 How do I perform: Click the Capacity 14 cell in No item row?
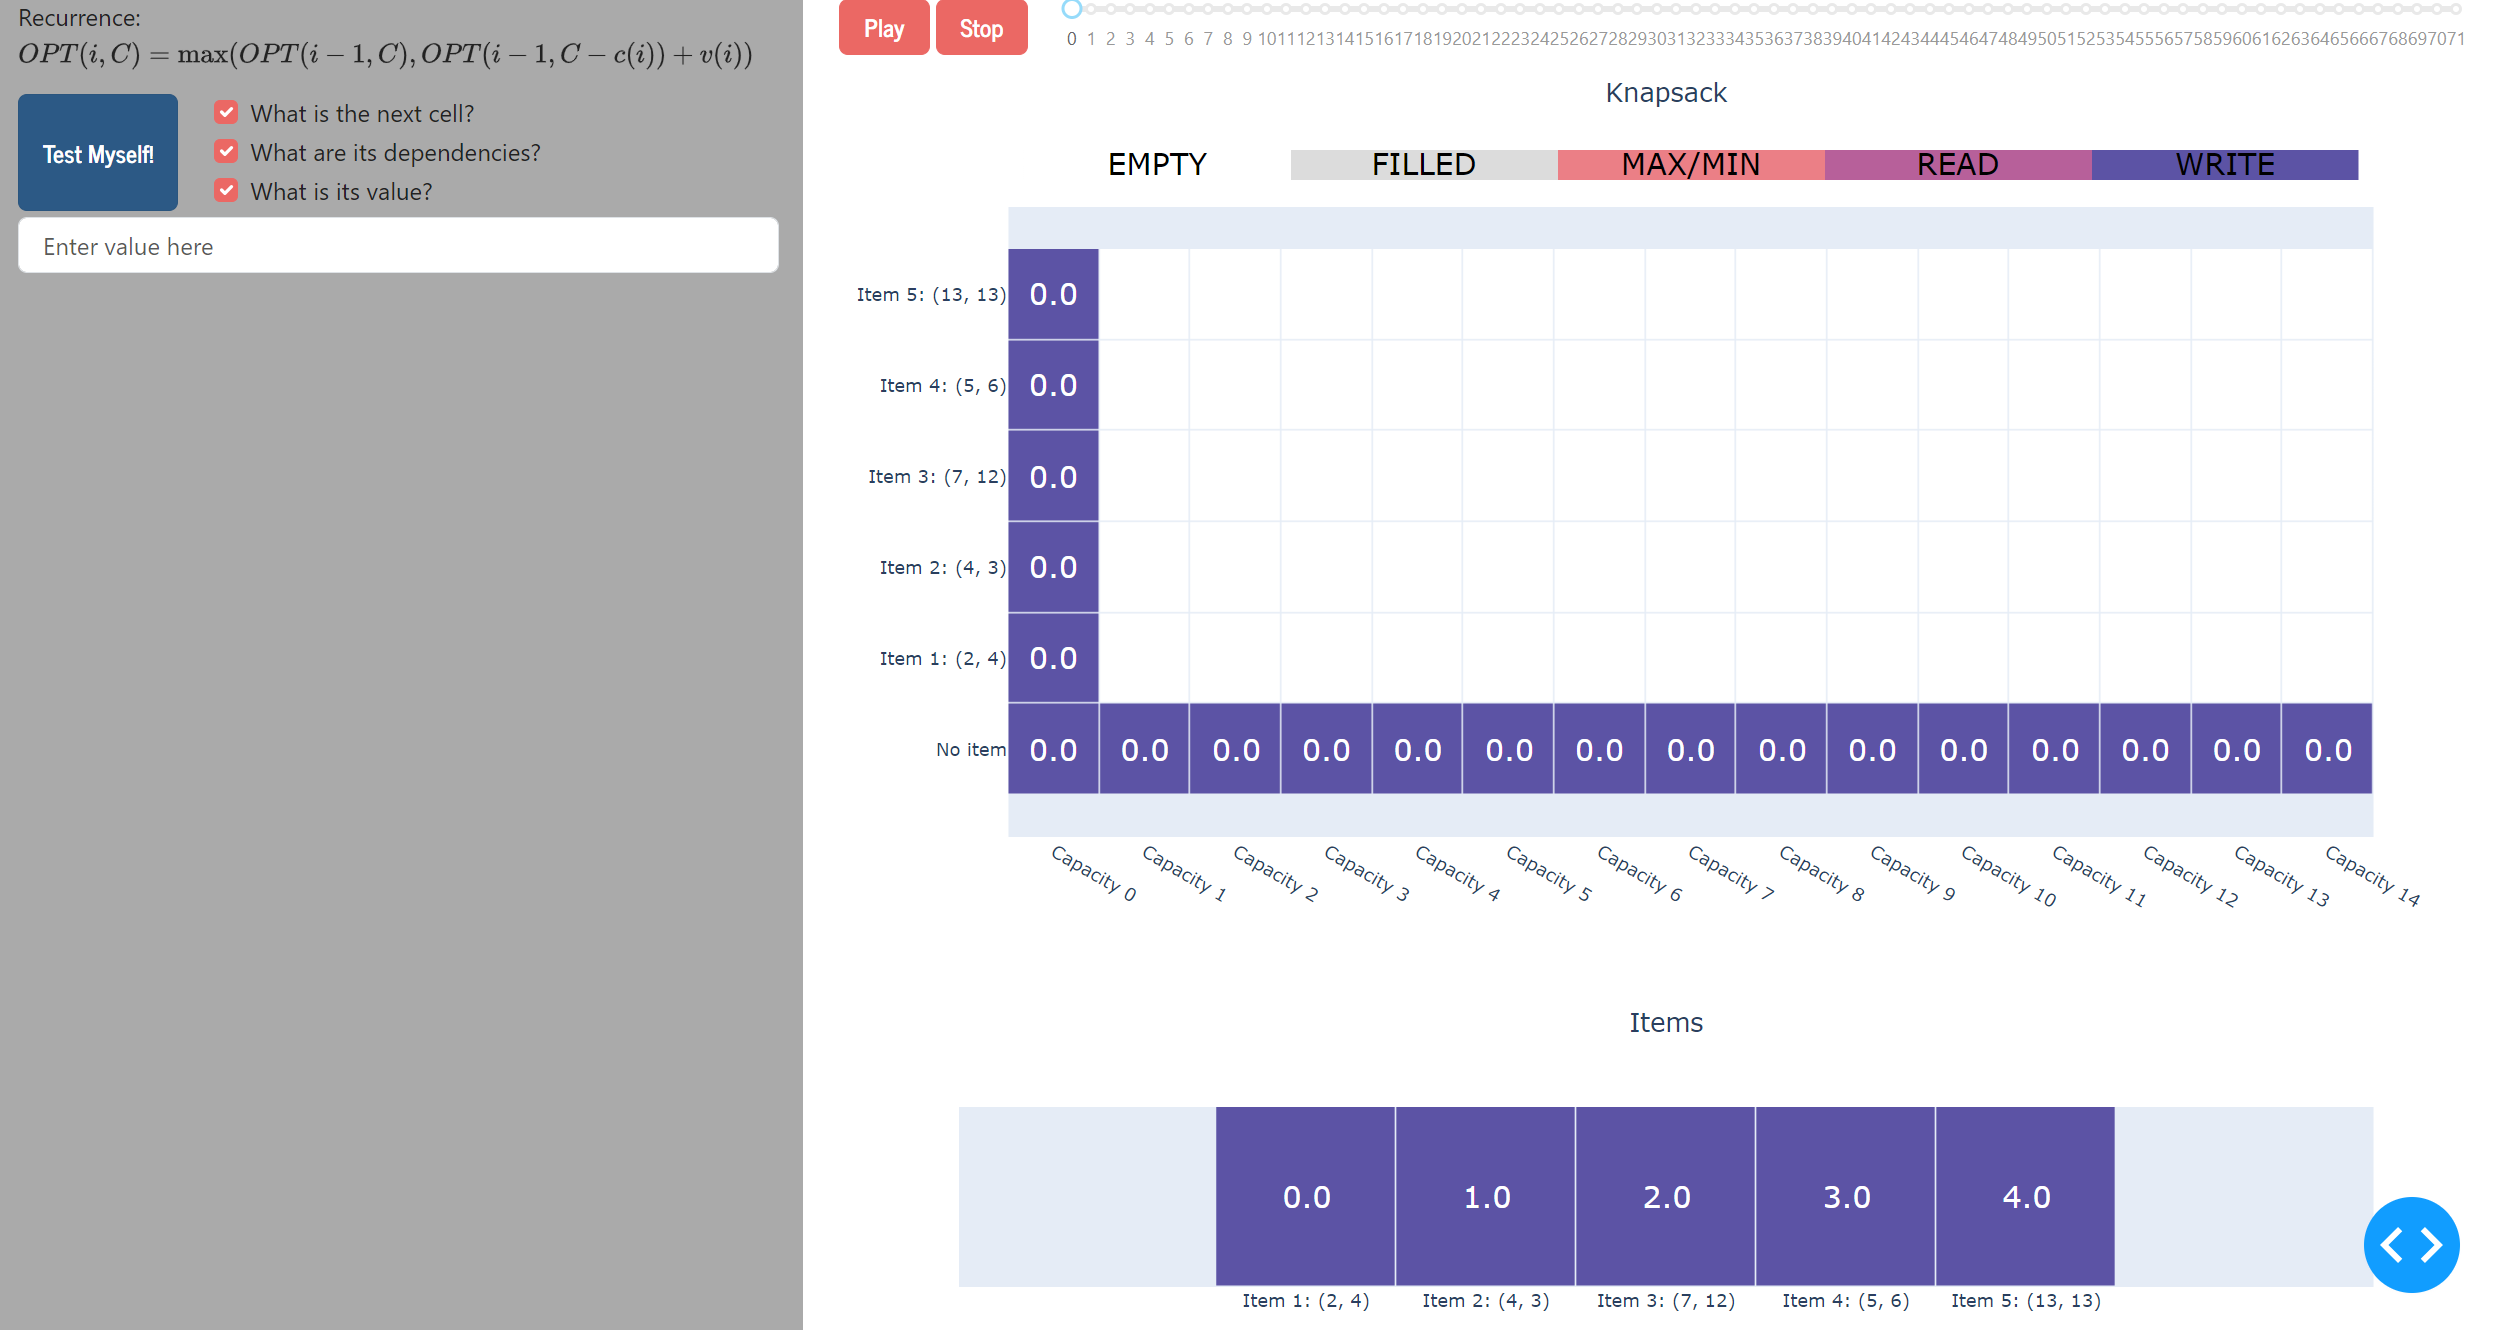pos(2326,748)
